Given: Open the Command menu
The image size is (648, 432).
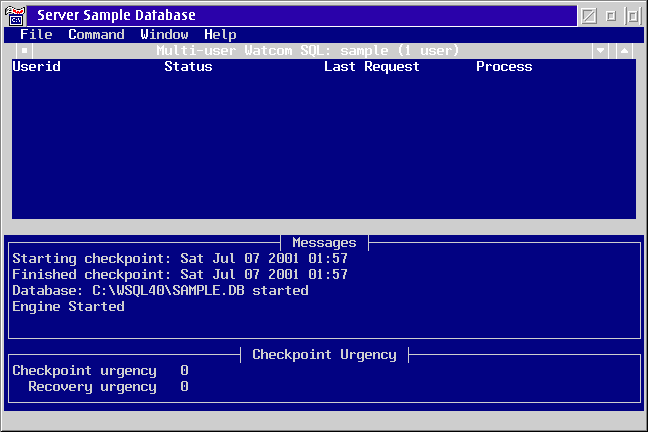Looking at the screenshot, I should 96,34.
